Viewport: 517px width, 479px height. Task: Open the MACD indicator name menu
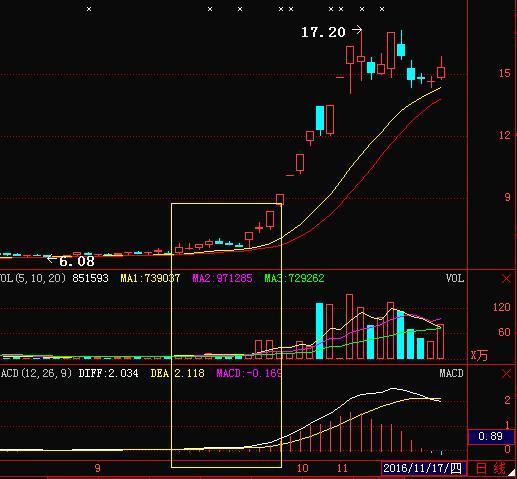pyautogui.click(x=451, y=373)
